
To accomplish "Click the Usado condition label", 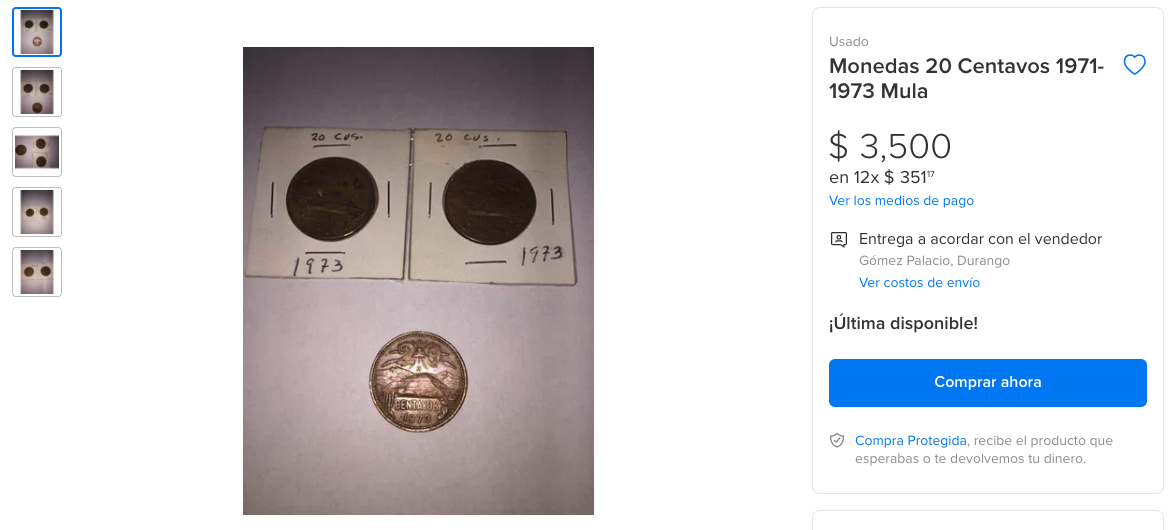I will click(x=848, y=42).
